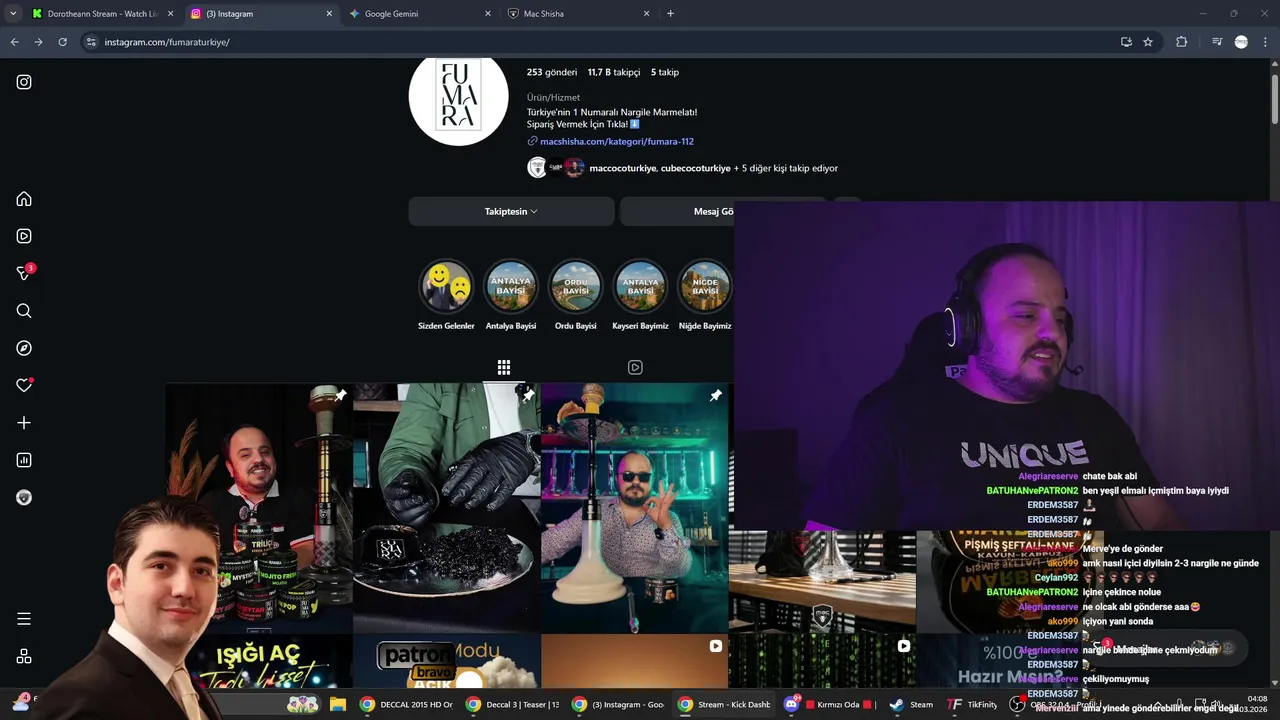Open DECCAL 2015 HD Chrome taskbar window

tap(406, 704)
